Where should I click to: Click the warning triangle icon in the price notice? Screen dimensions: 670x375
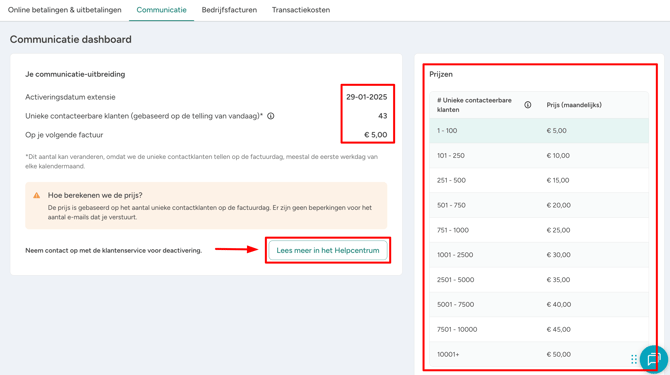coord(37,195)
